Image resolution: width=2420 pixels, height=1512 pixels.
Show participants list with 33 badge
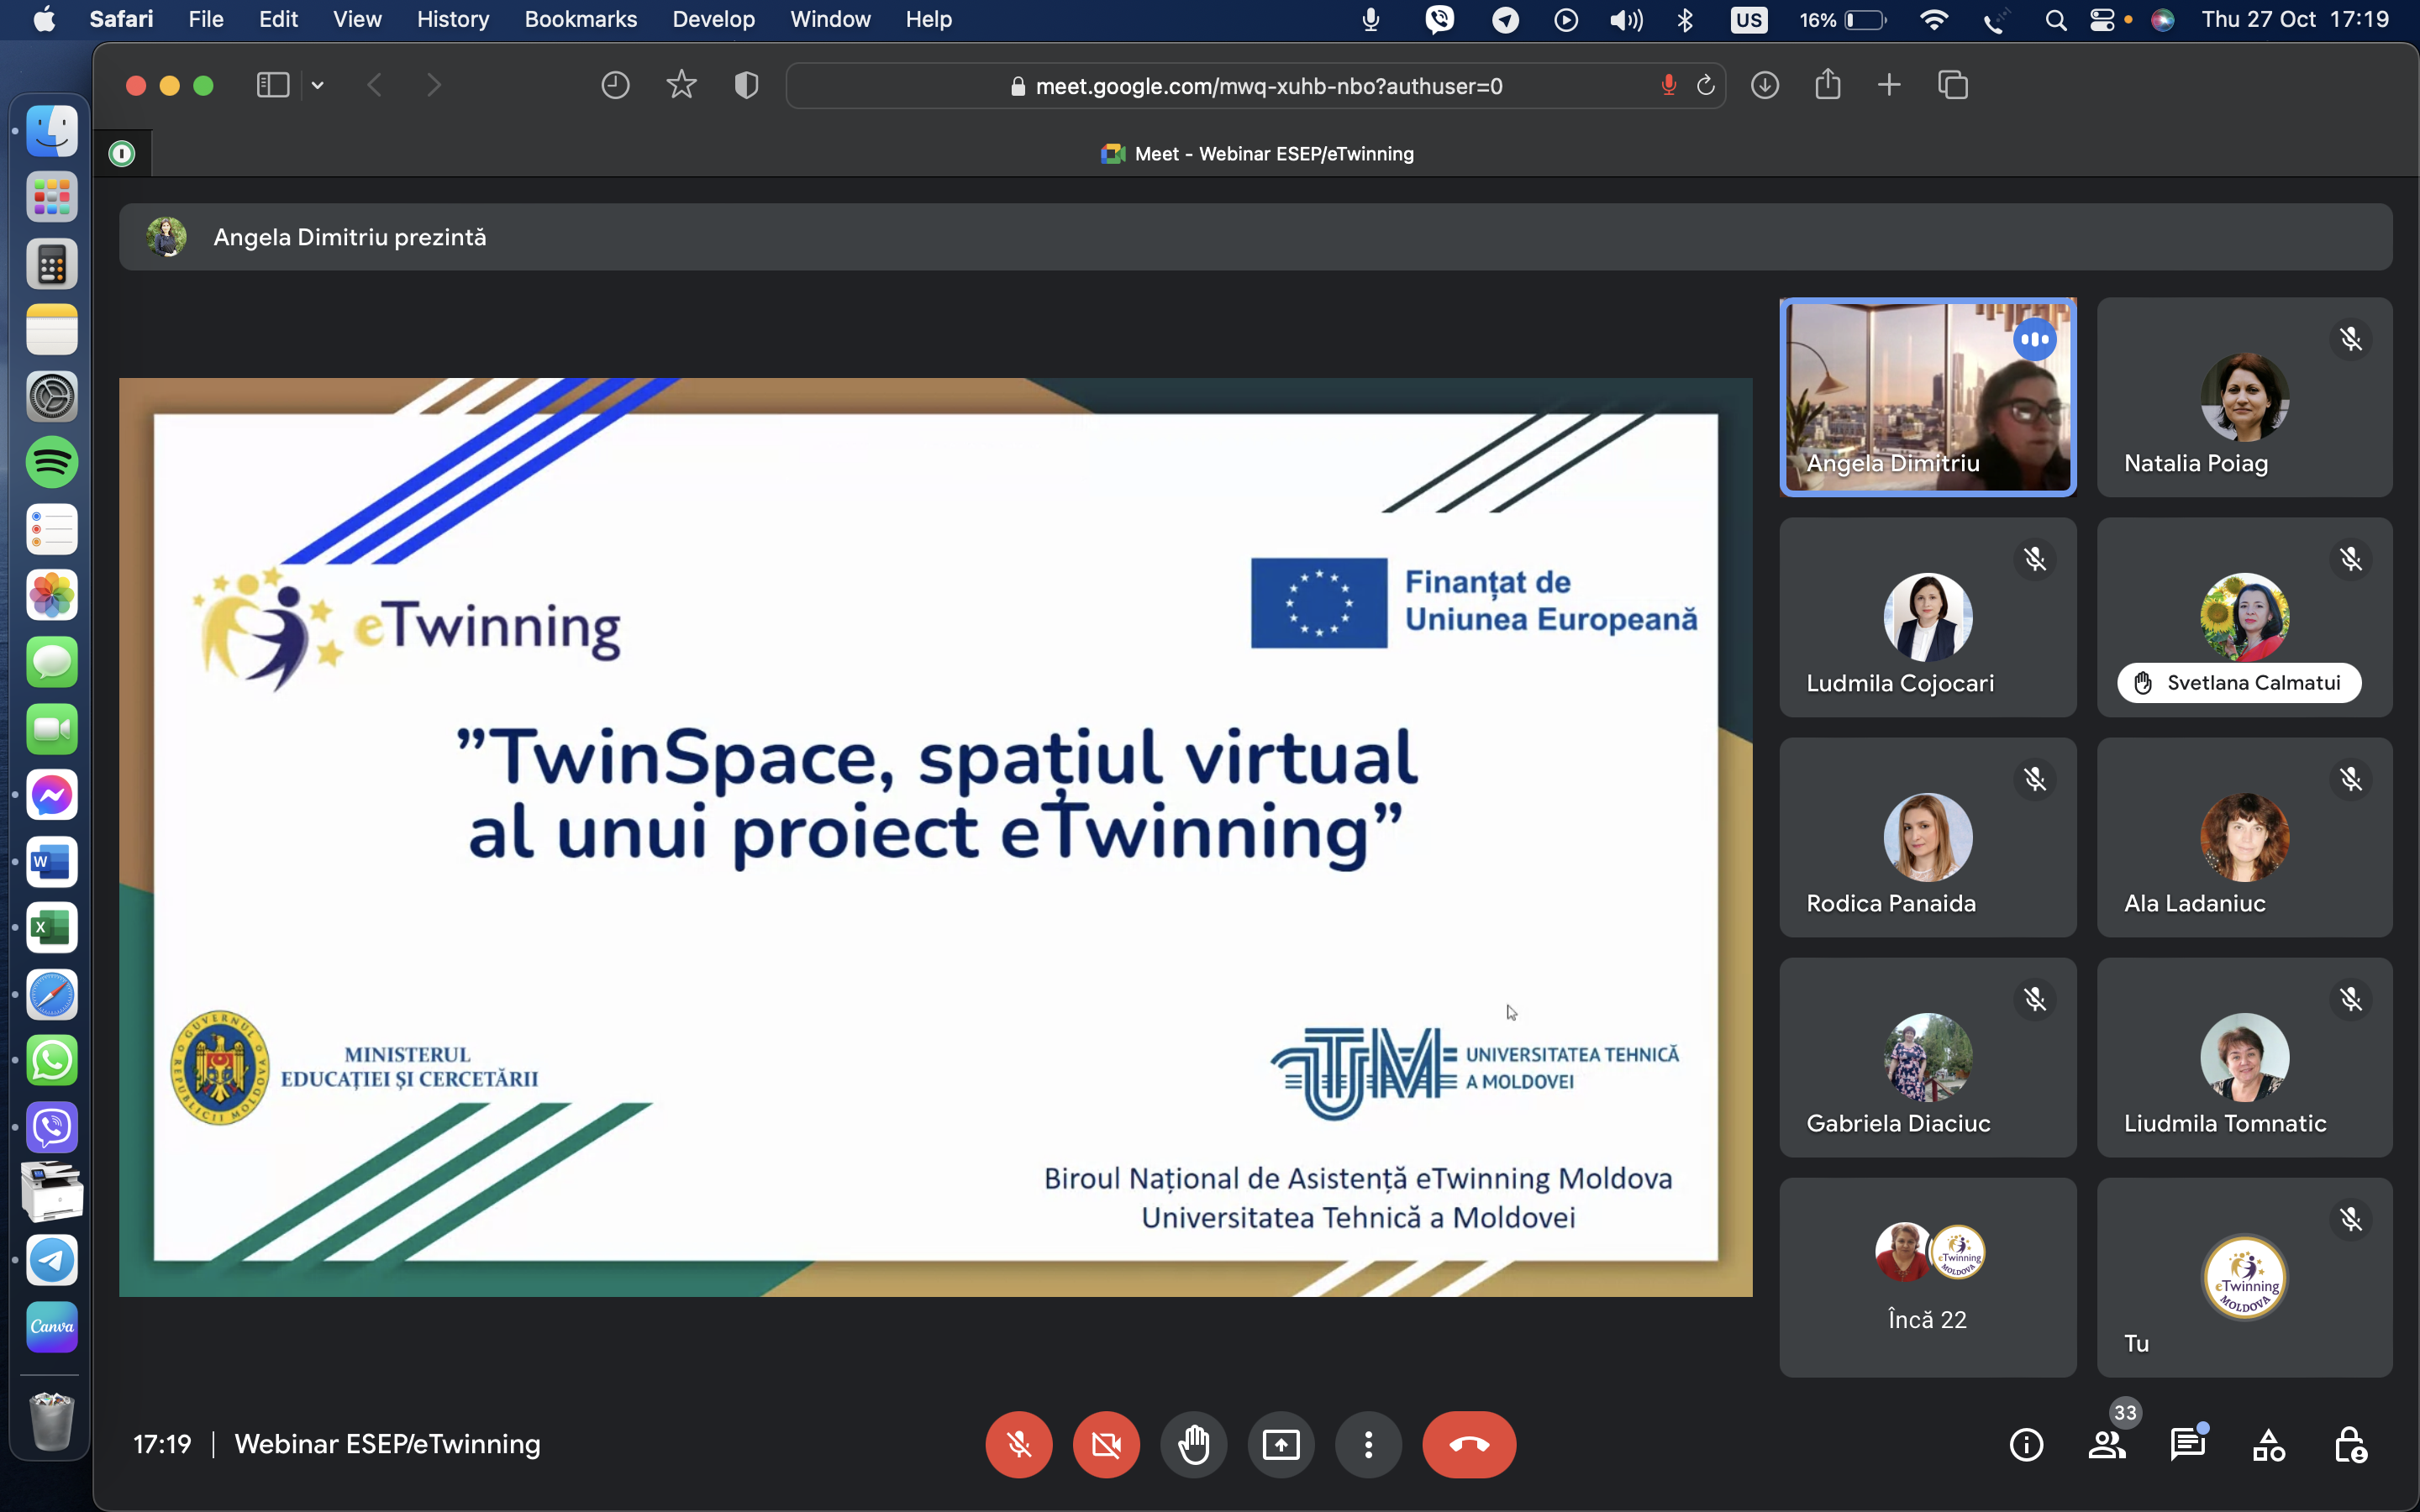[2107, 1445]
